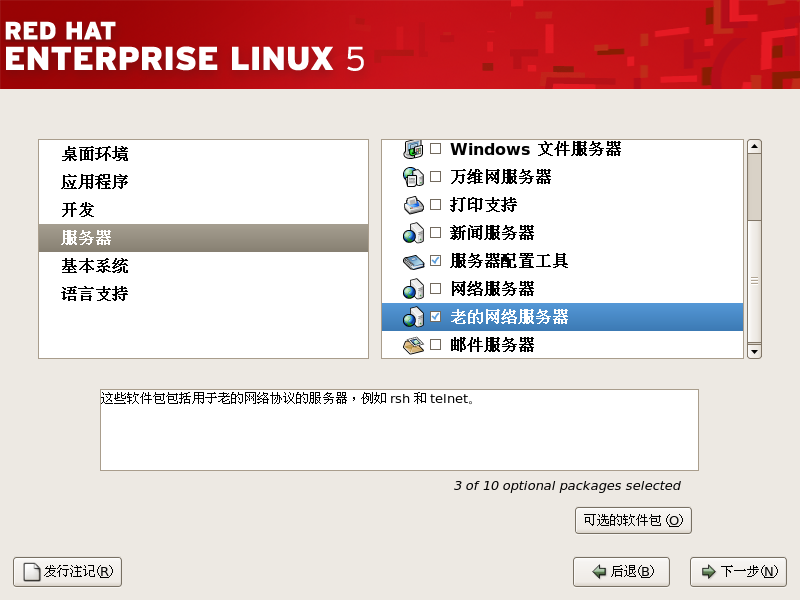
Task: Click the 打印支持 printer icon
Action: pos(413,205)
